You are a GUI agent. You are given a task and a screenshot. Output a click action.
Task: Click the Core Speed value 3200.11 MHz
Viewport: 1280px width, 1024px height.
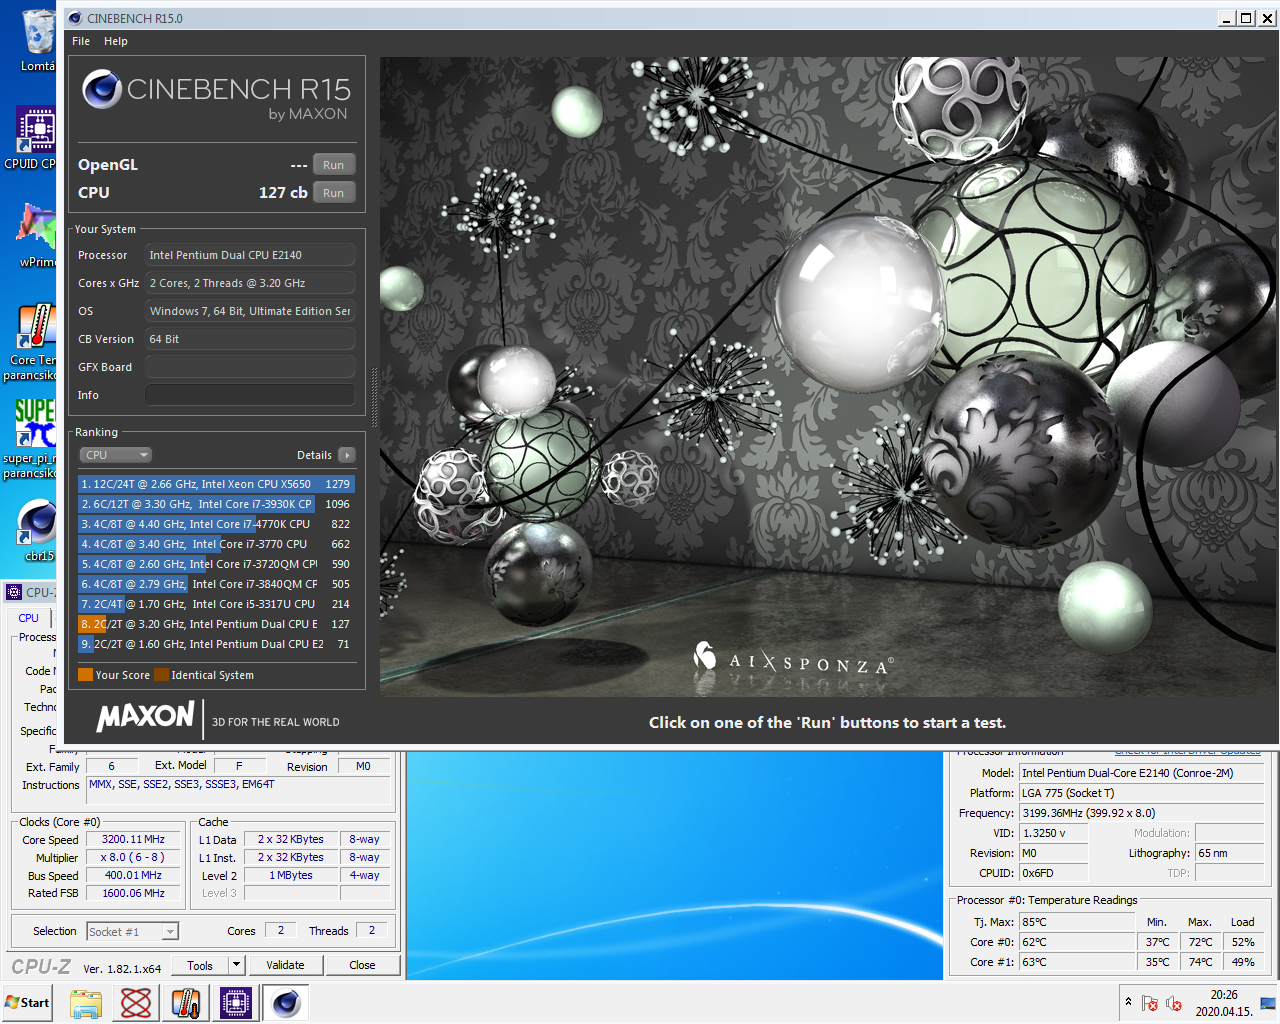(x=133, y=840)
